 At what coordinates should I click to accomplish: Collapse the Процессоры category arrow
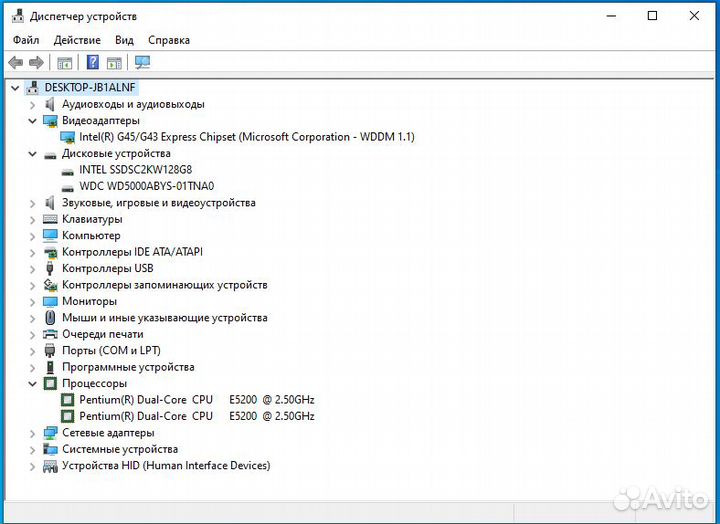32,383
